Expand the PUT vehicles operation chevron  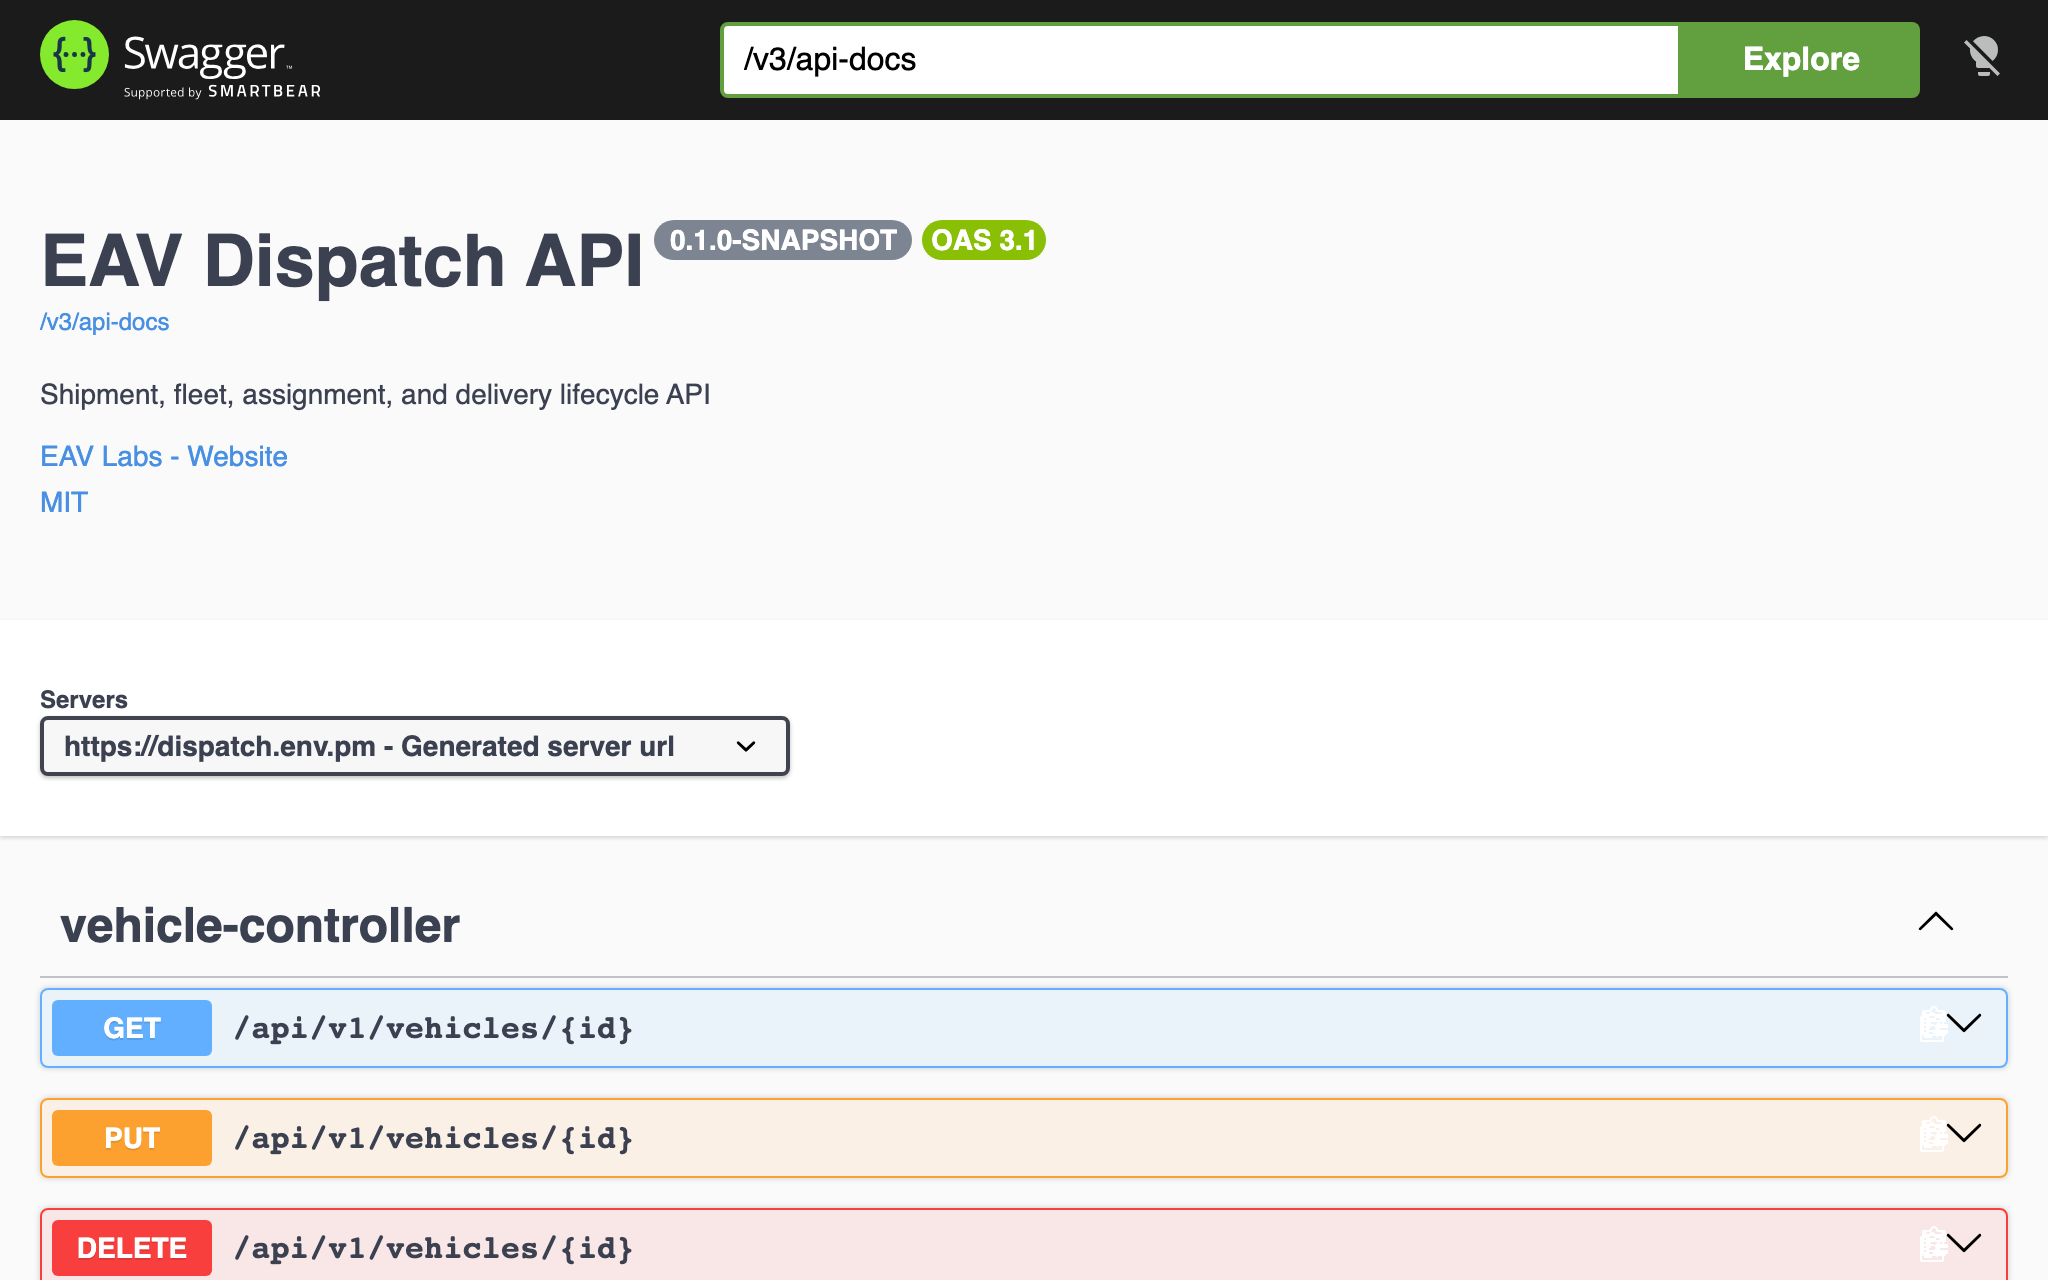click(1965, 1134)
